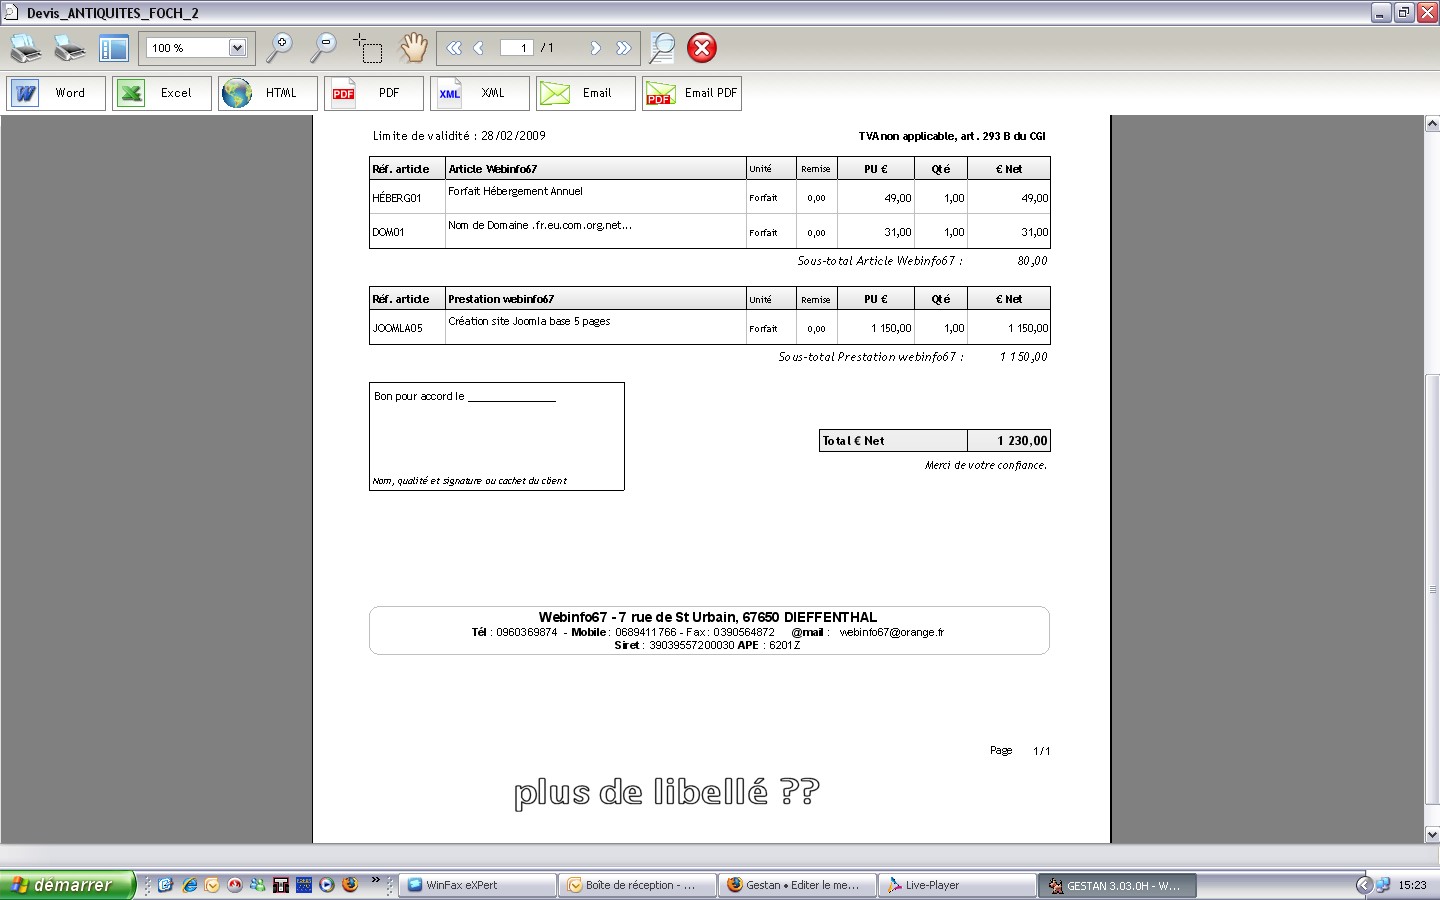Open the search in document tool
Viewport: 1440px width, 900px height.
click(662, 48)
